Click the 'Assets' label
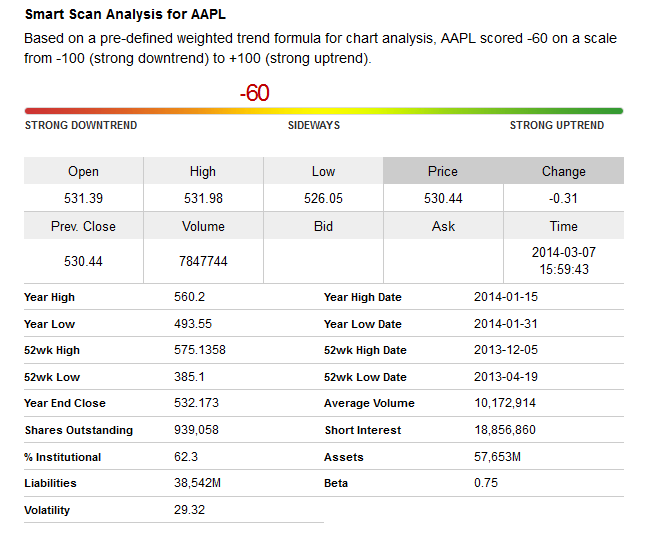Screen dimensions: 648x536 (344, 457)
